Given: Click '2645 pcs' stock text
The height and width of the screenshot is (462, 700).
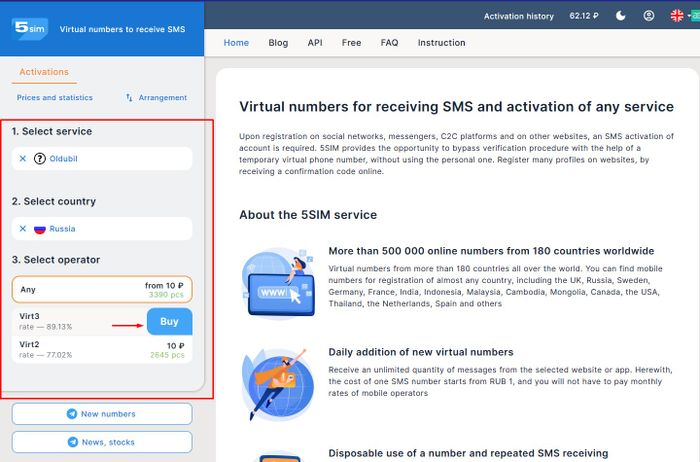Looking at the screenshot, I should (167, 355).
